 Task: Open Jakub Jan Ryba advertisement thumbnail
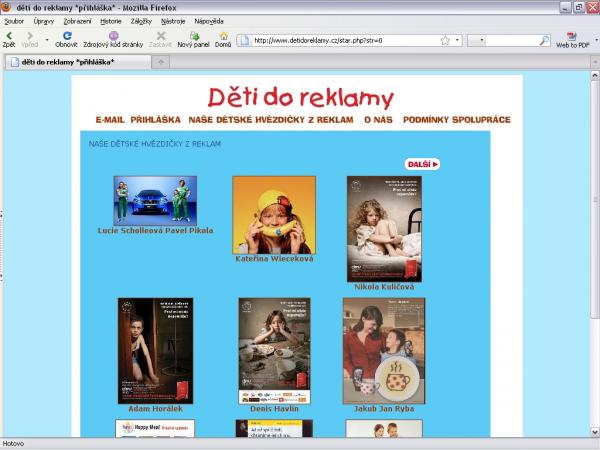384,351
